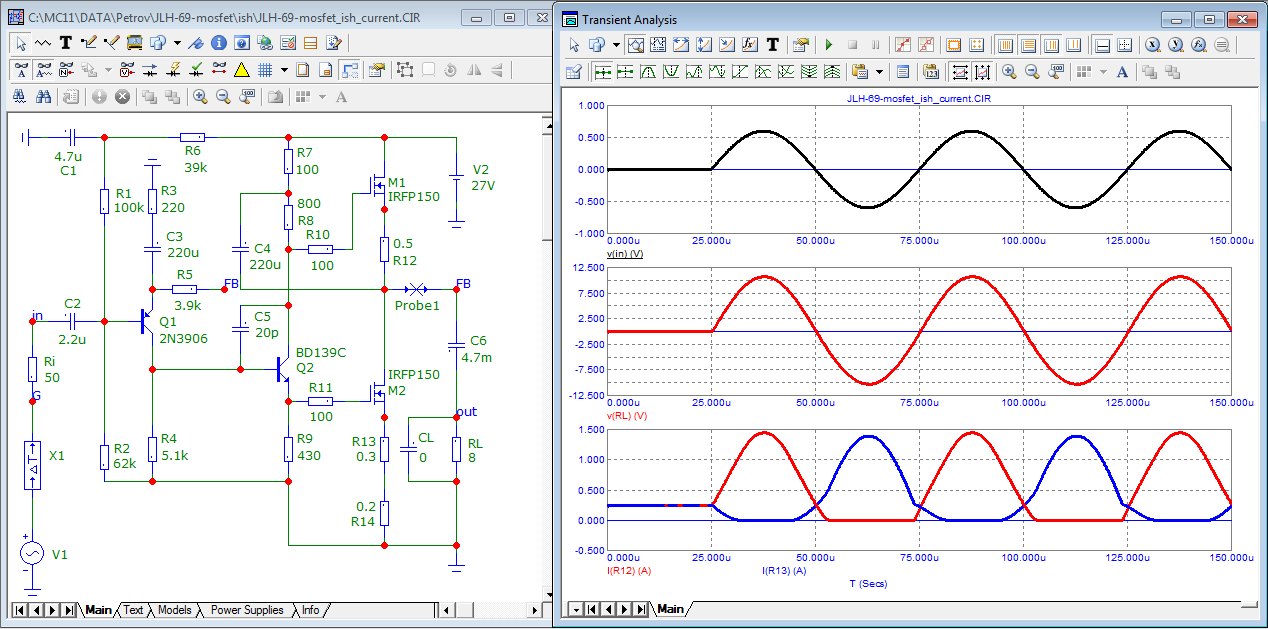This screenshot has height=629, width=1268.
Task: Click the IRFP150 M1 MOSFET label
Action: 413,190
